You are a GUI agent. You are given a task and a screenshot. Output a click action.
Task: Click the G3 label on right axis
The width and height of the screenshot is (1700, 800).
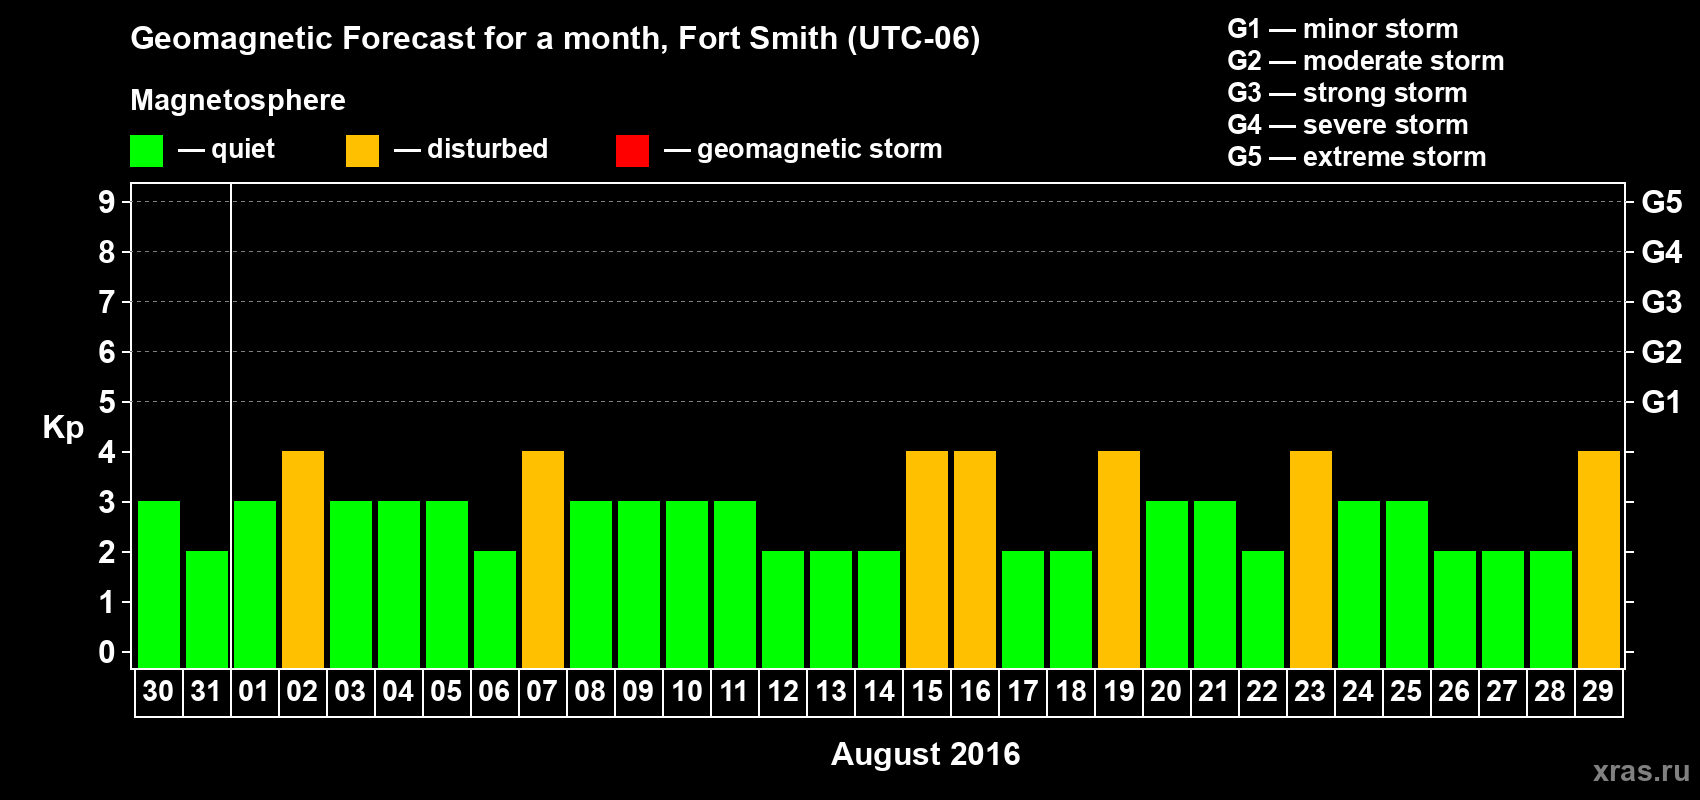tap(1662, 302)
